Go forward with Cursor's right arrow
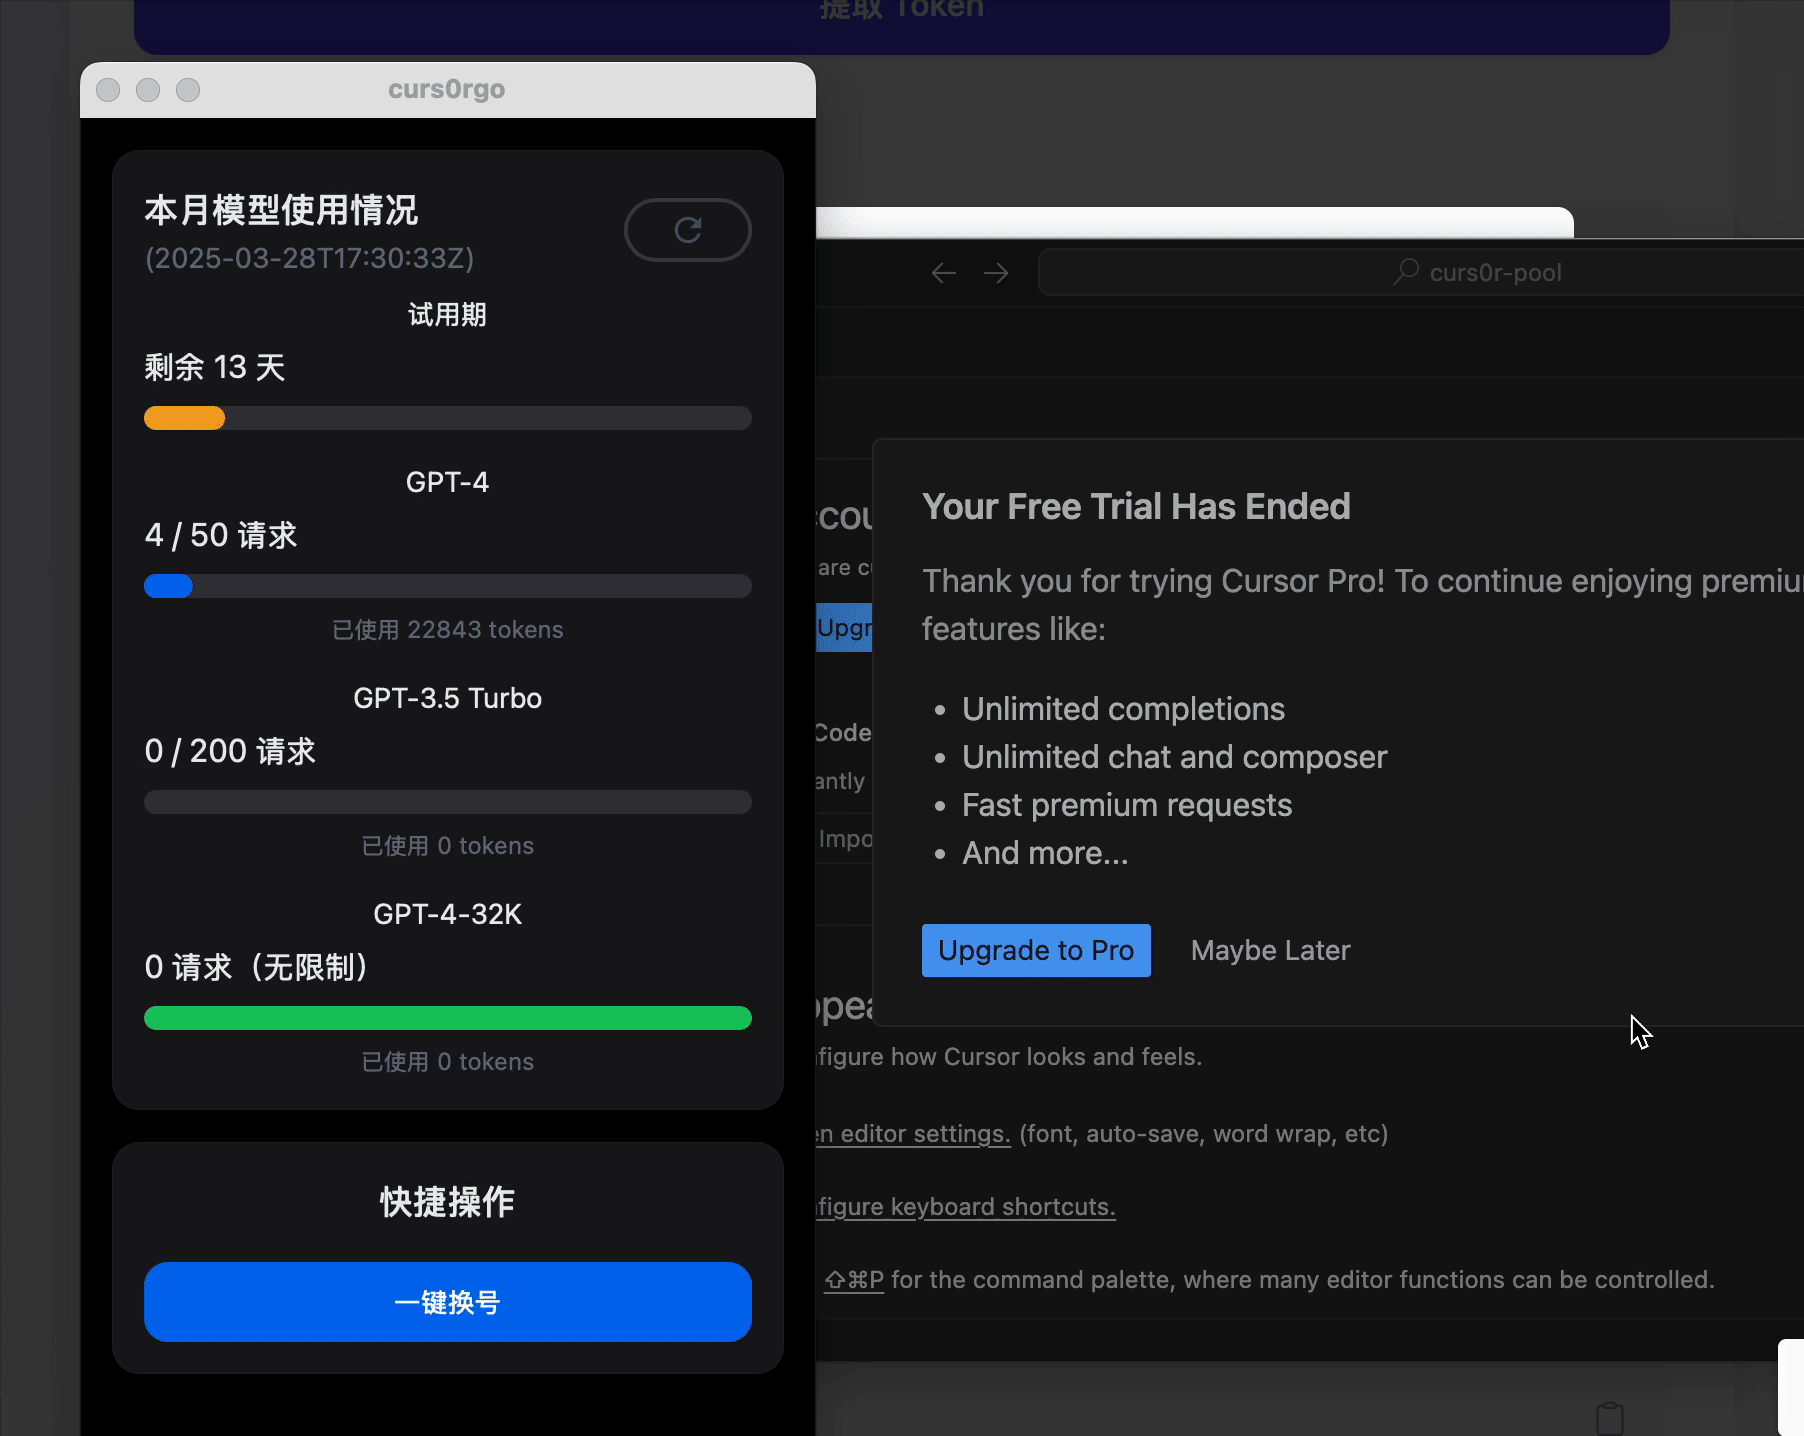1804x1436 pixels. pyautogui.click(x=996, y=273)
